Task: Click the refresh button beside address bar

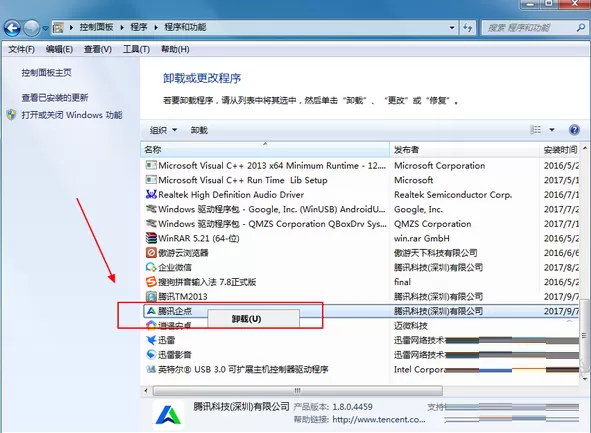Action: click(467, 28)
